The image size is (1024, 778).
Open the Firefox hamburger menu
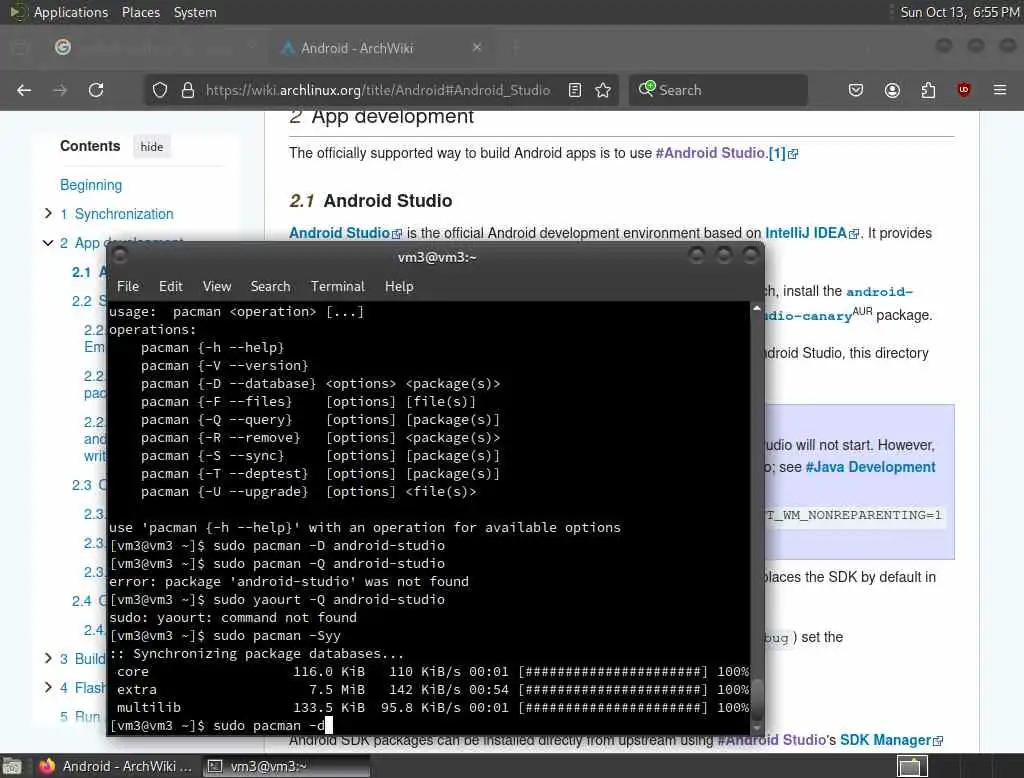(1000, 90)
